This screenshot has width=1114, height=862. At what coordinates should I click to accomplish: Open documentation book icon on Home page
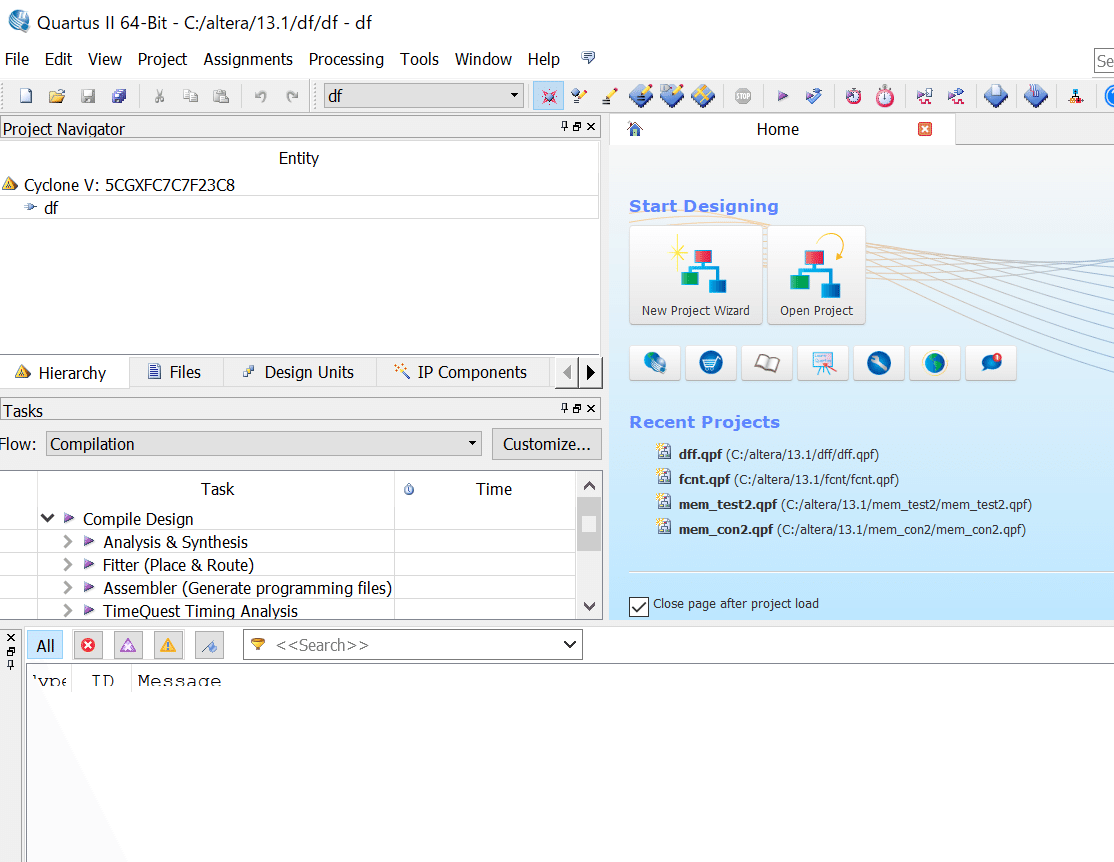767,363
